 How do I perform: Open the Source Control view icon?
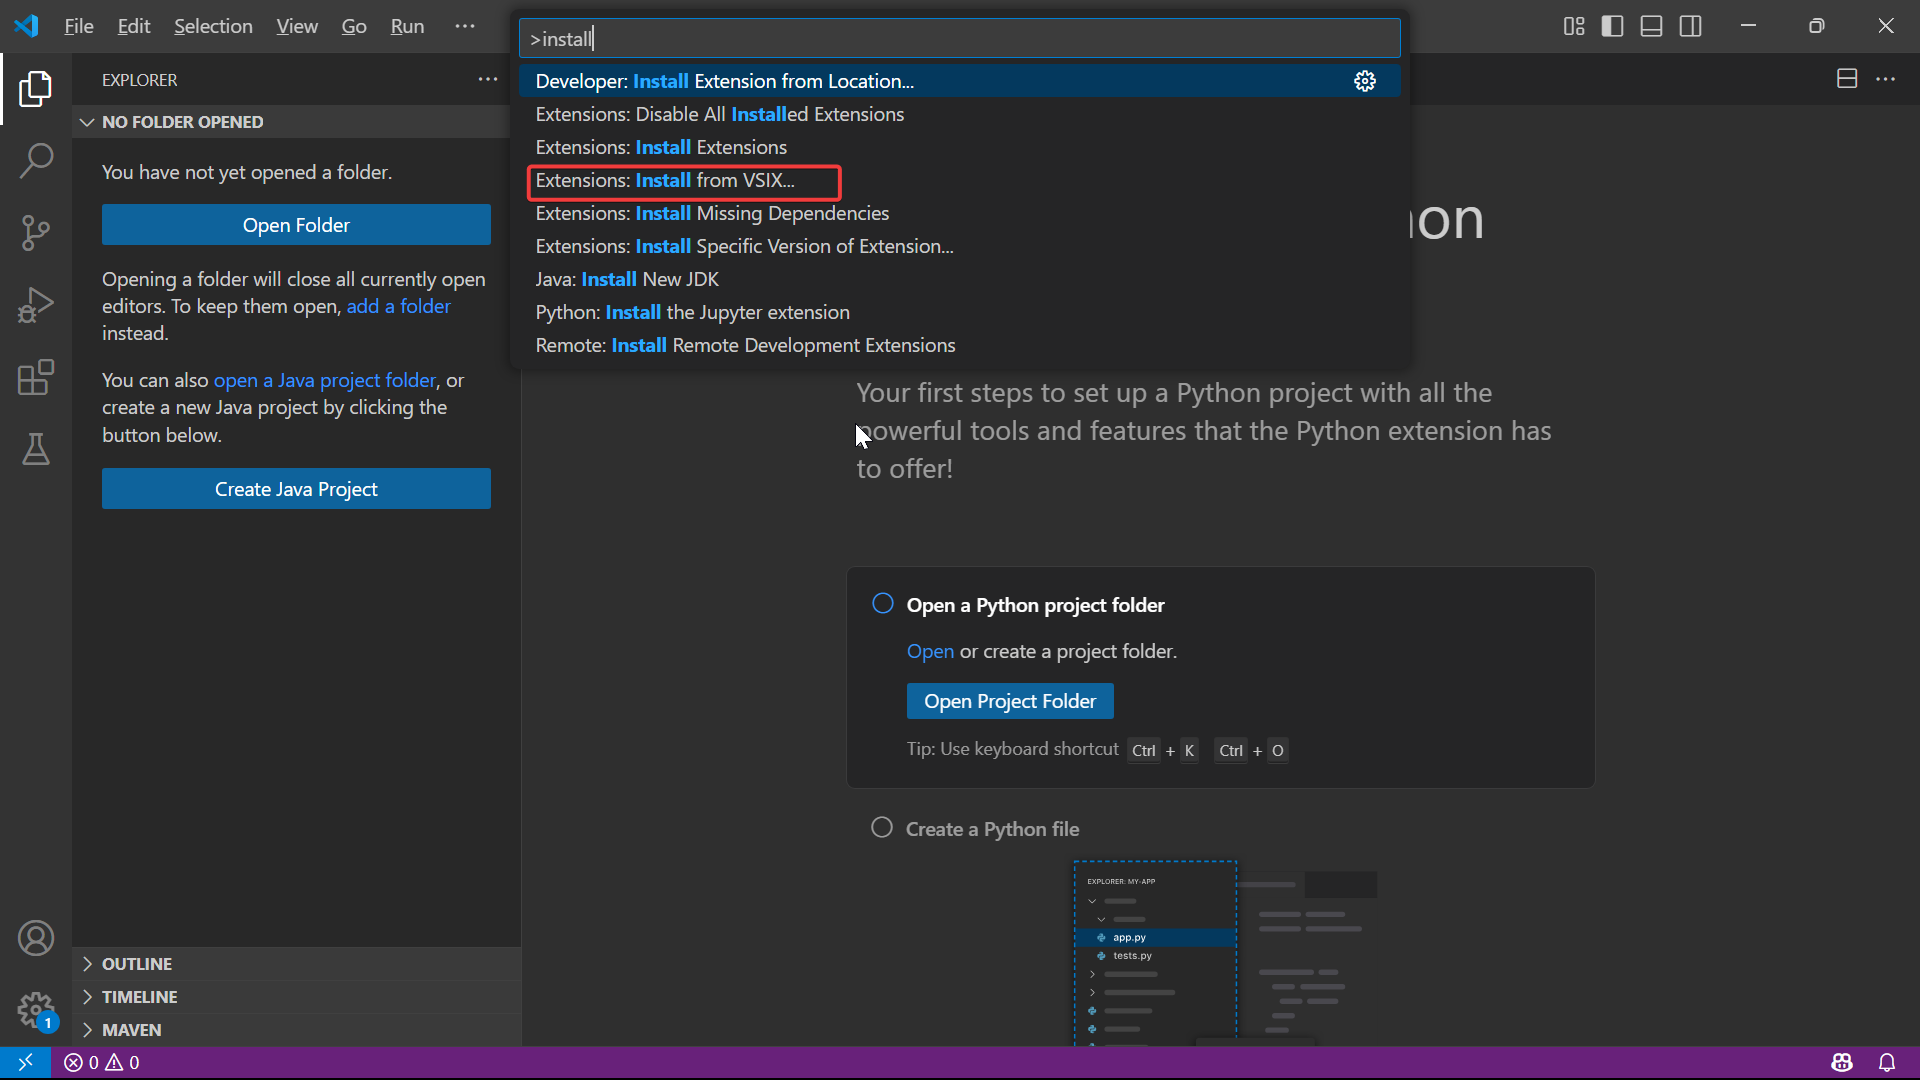tap(36, 232)
